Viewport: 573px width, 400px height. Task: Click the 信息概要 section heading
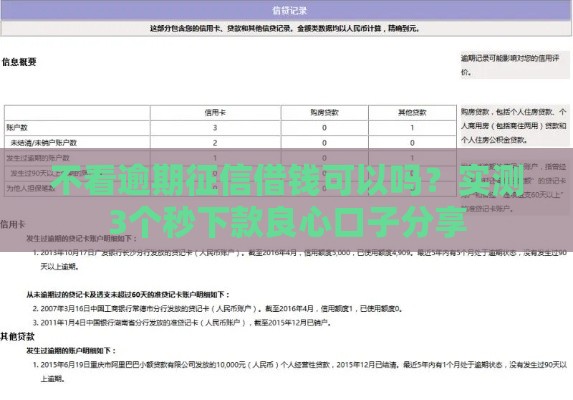[x=19, y=62]
